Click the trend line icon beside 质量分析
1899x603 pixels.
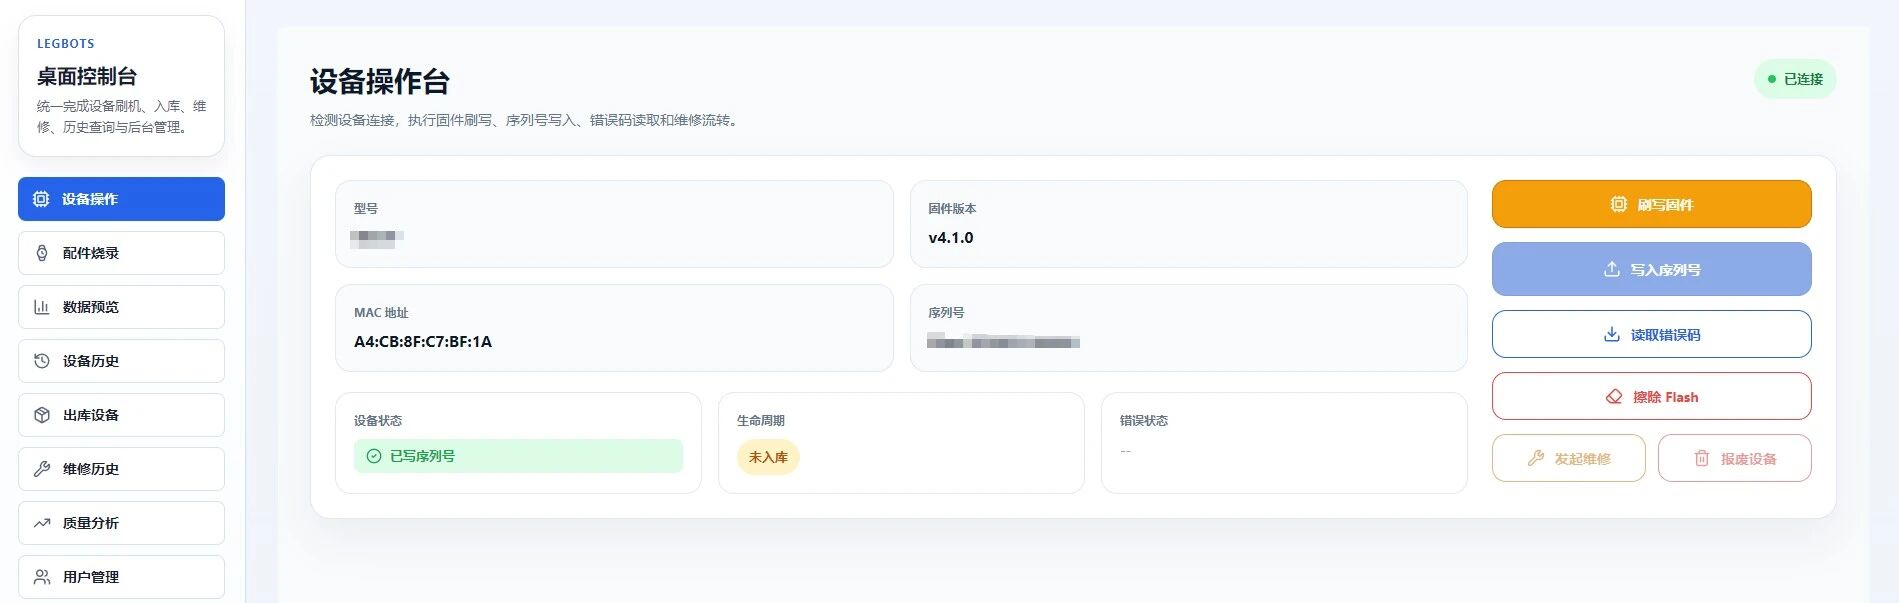pos(42,523)
